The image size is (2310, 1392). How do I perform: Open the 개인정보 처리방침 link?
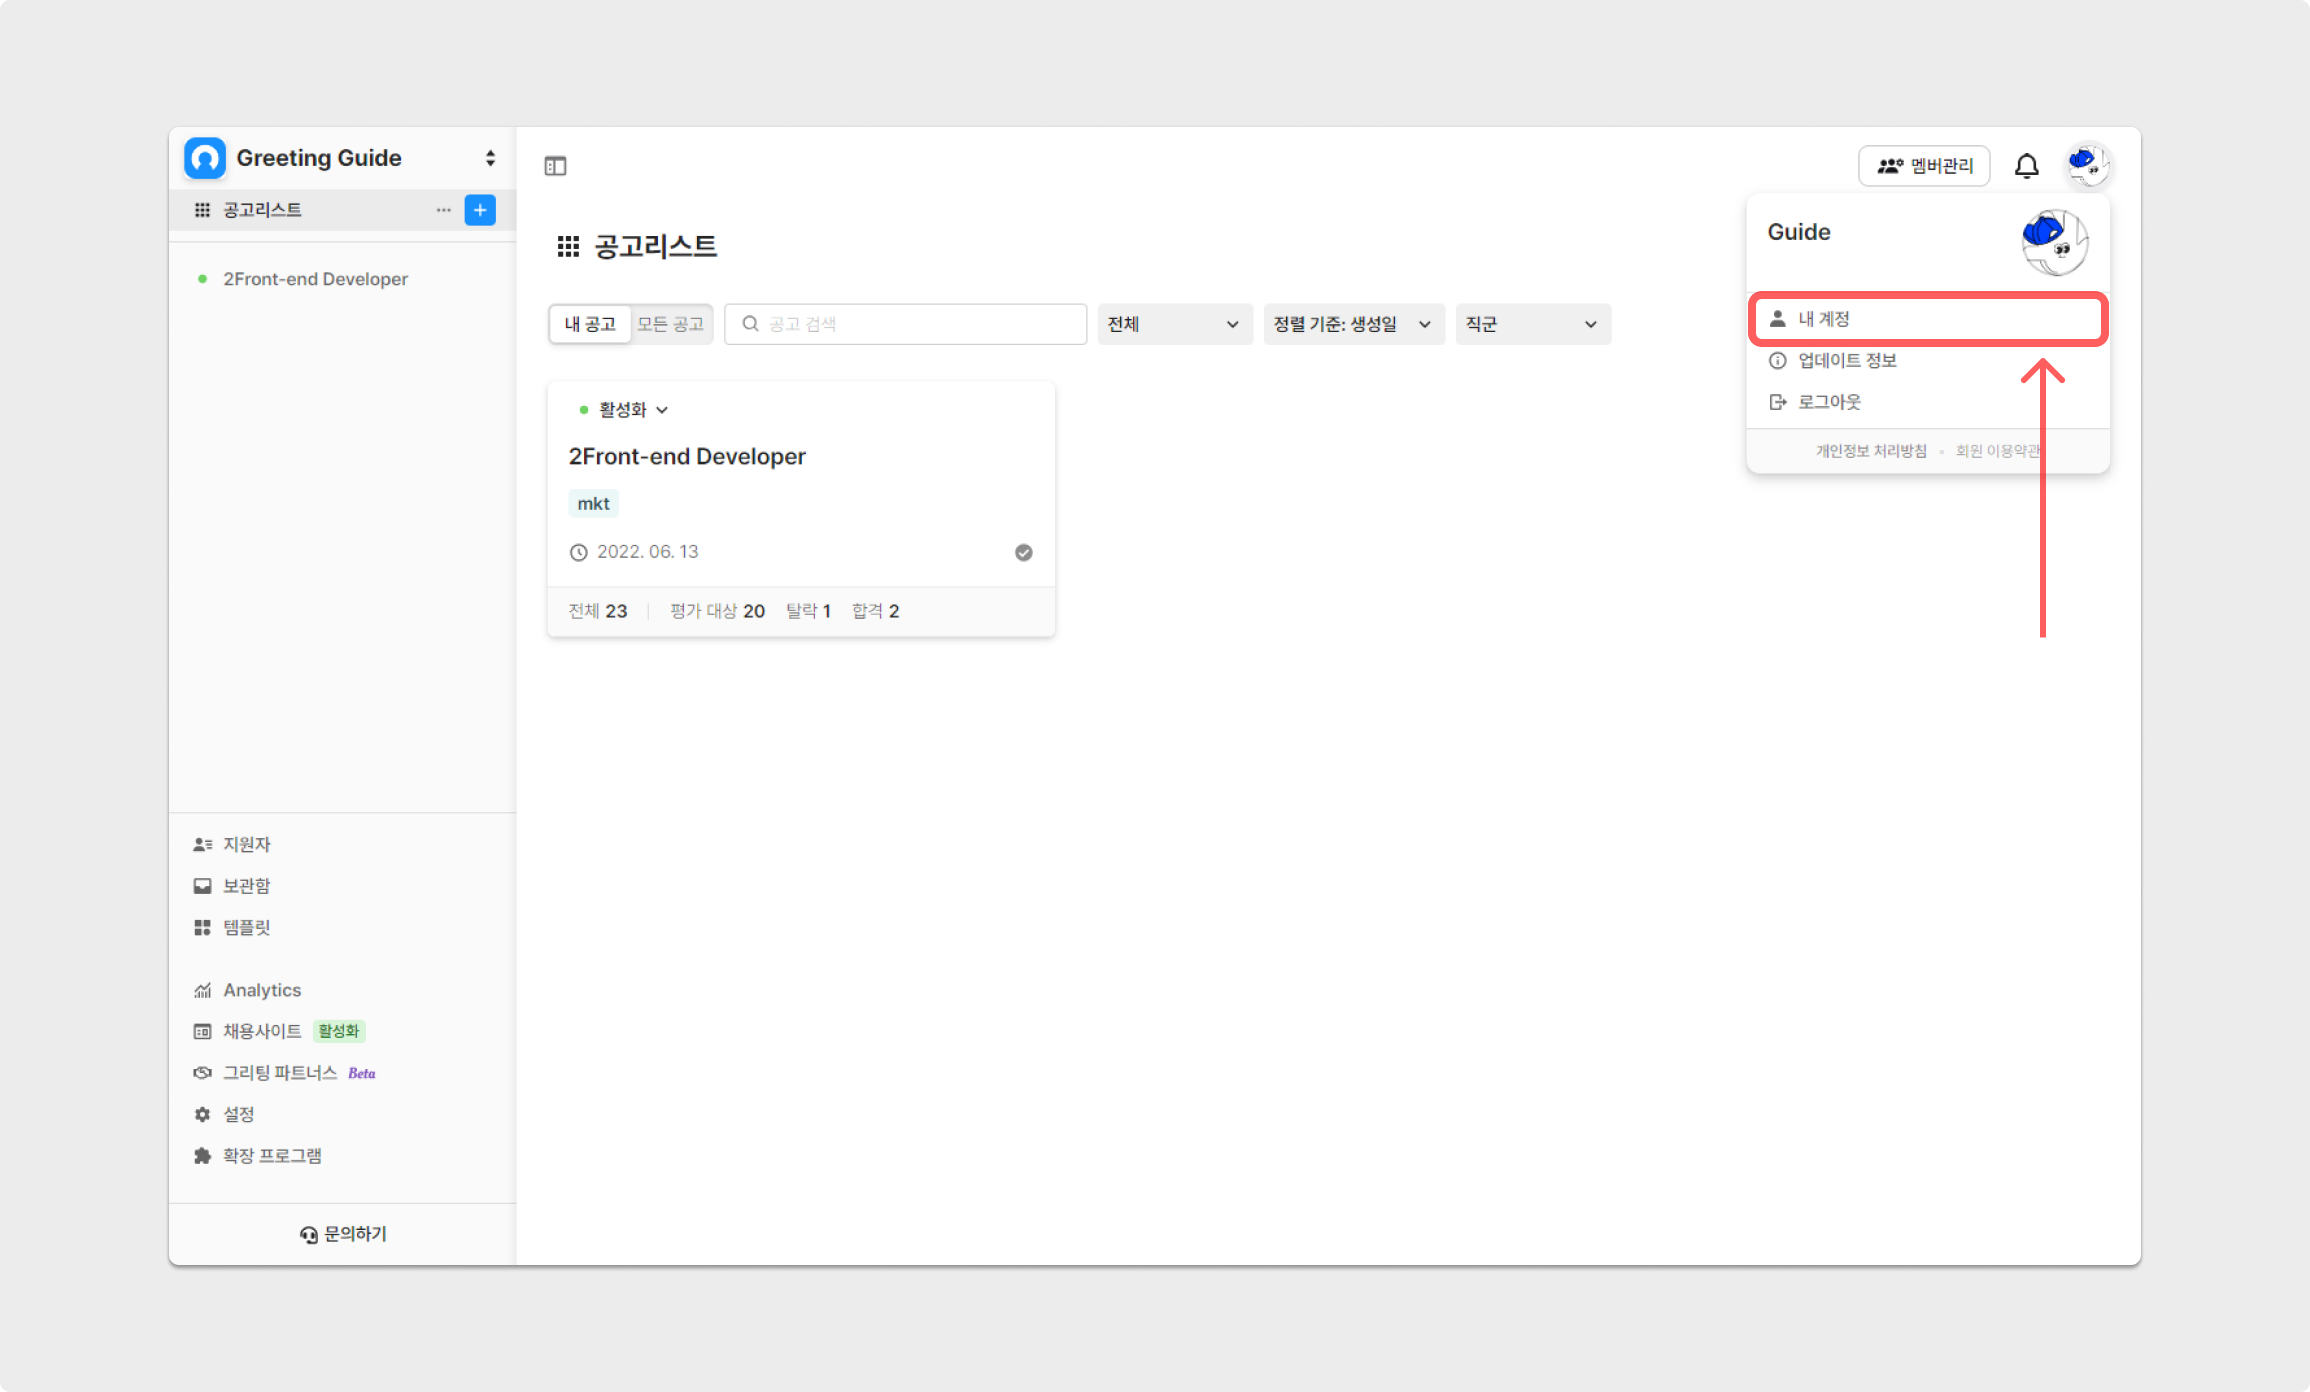(1870, 451)
